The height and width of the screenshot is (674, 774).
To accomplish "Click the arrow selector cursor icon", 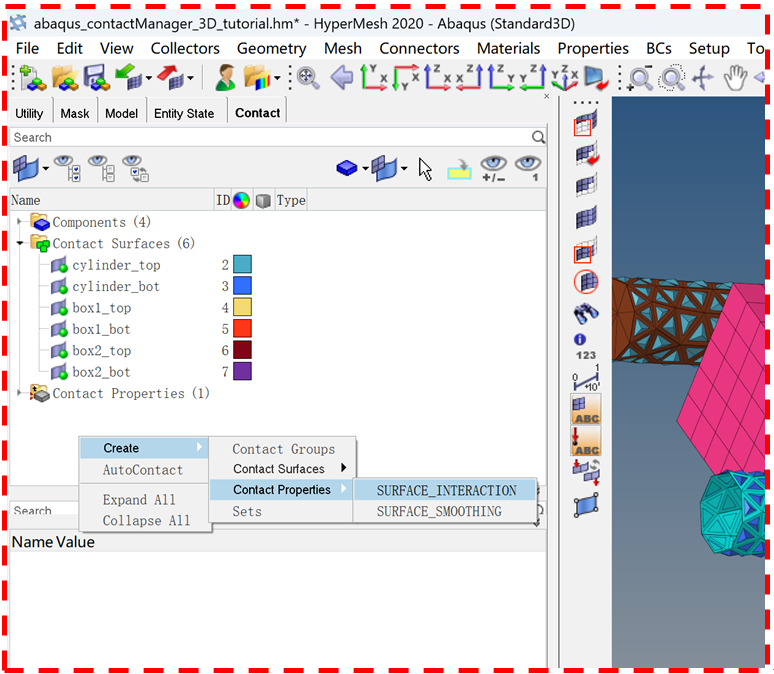I will click(x=425, y=169).
